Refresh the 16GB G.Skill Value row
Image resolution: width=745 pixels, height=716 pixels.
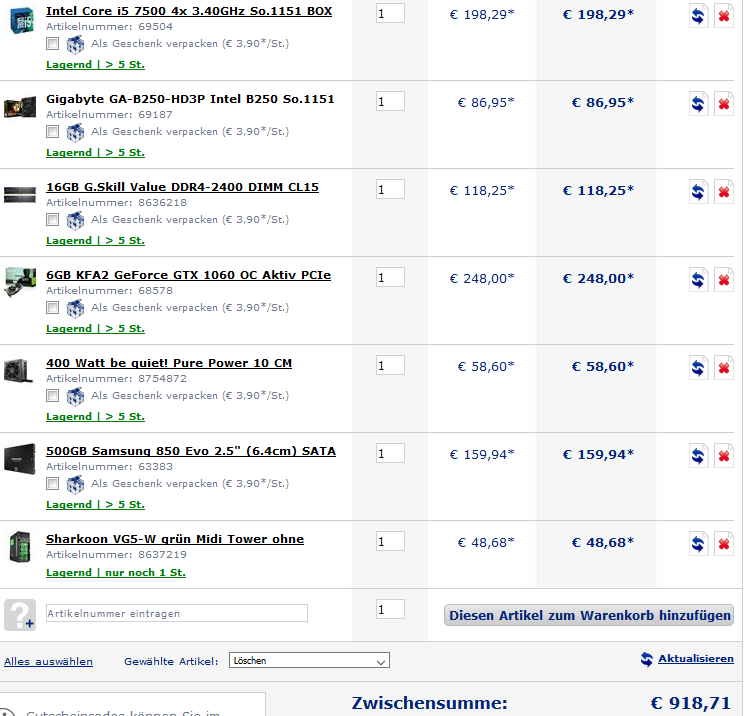698,191
